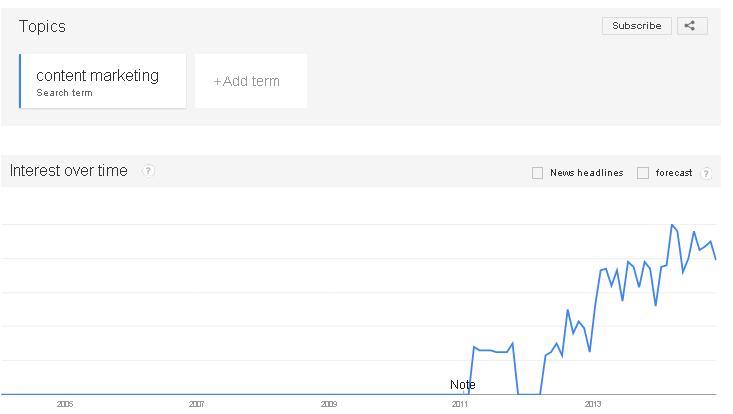This screenshot has height=414, width=733.
Task: Click the Interest over time heading
Action: 69,171
